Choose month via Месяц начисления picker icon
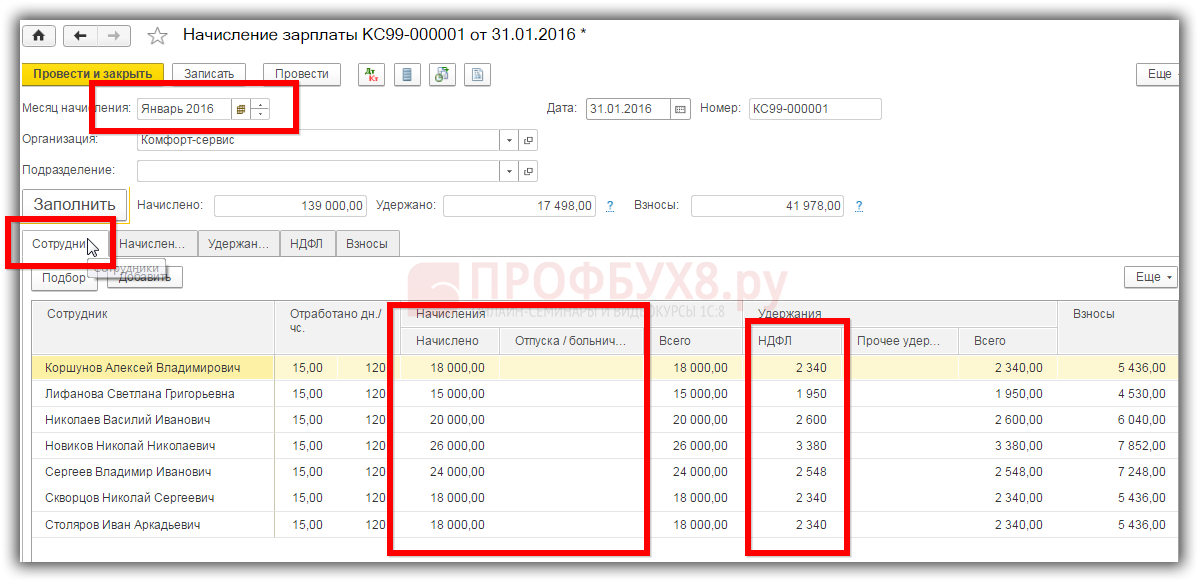Screen dimensions: 1199x582 point(241,110)
